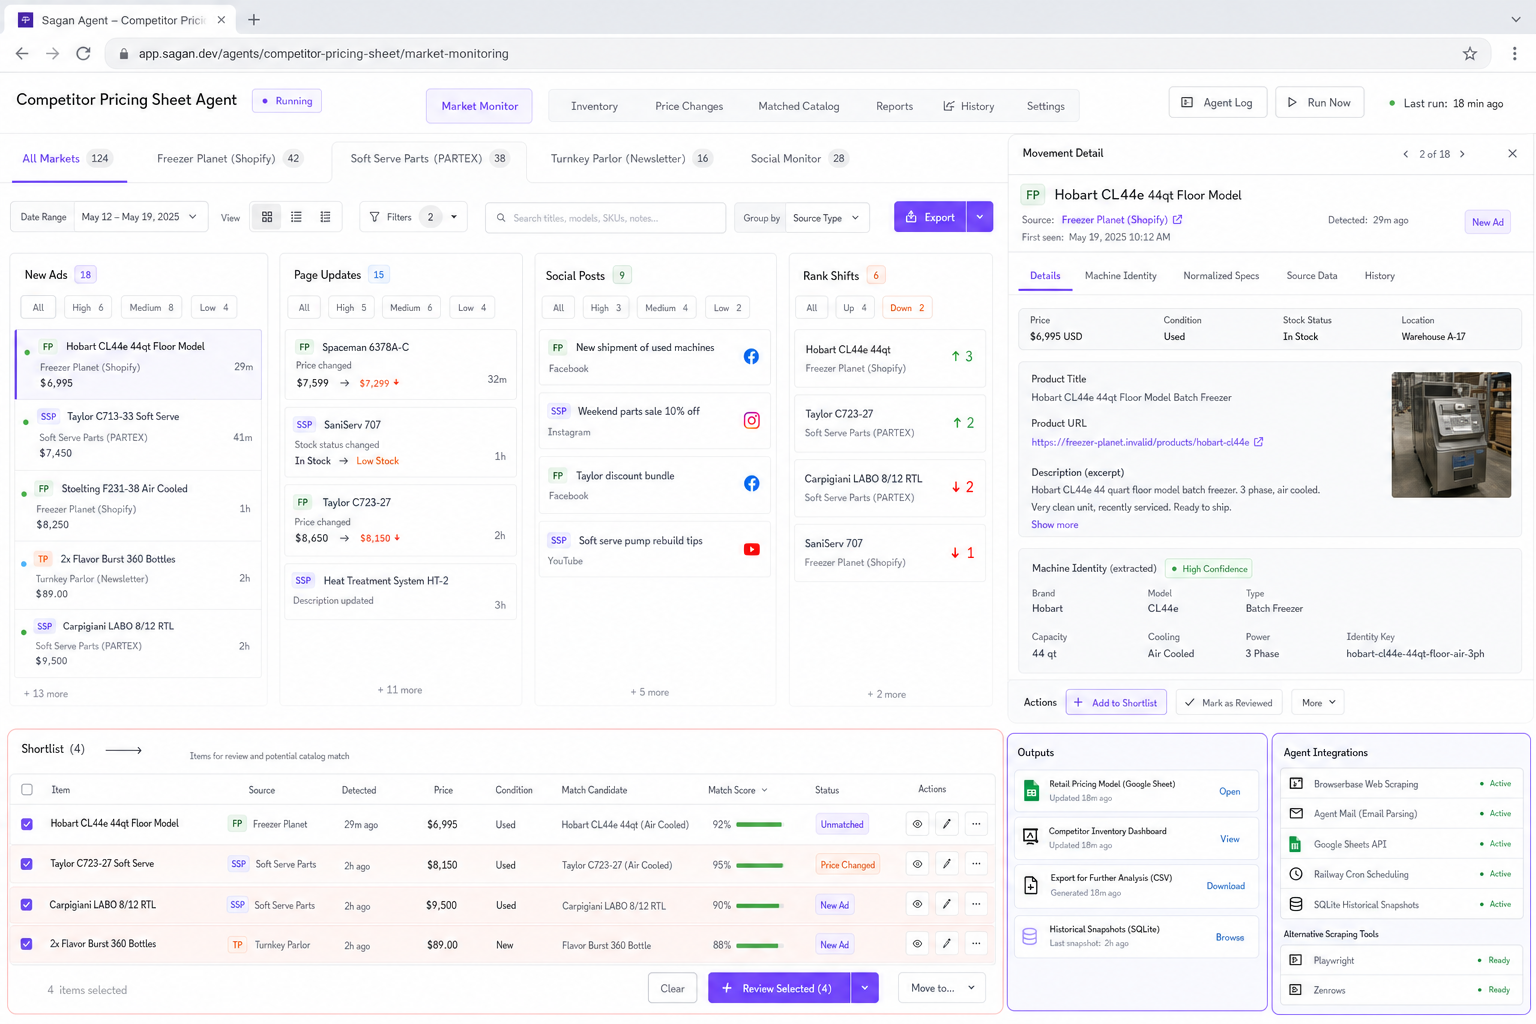Go to previous movement detail item
The image size is (1536, 1024).
(x=1405, y=154)
